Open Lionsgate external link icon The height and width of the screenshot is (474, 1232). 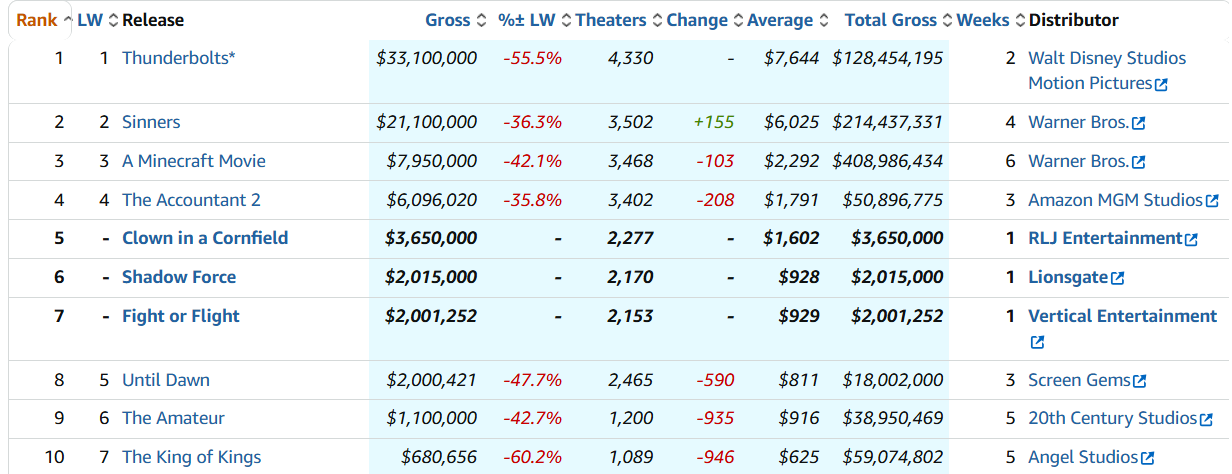click(1117, 278)
